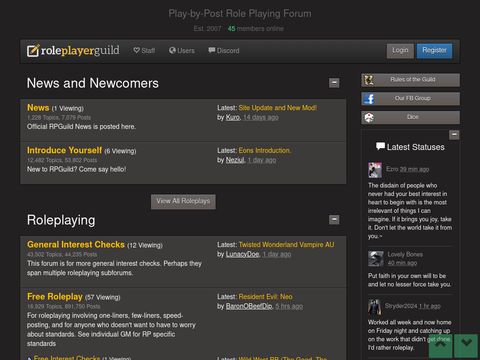Viewport: 480px width, 360px height.
Task: Click the roleplayerguild logo
Action: (x=73, y=51)
